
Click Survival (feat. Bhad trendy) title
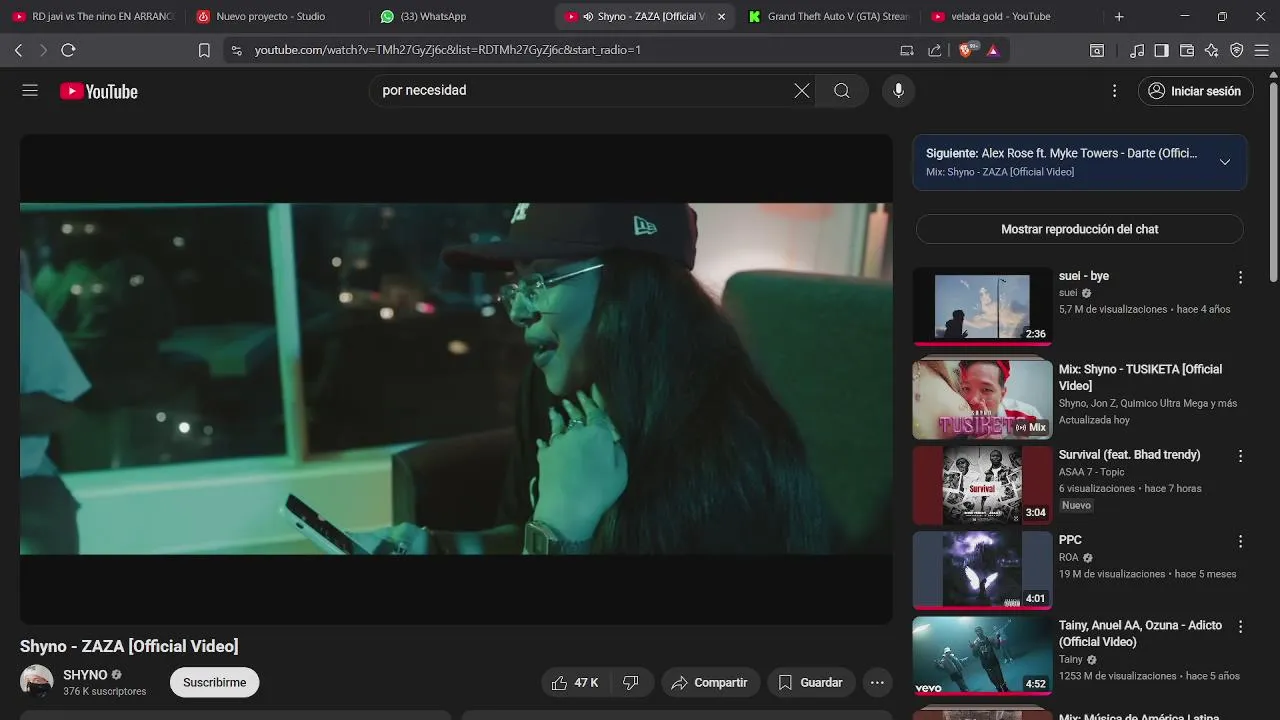click(x=1129, y=454)
